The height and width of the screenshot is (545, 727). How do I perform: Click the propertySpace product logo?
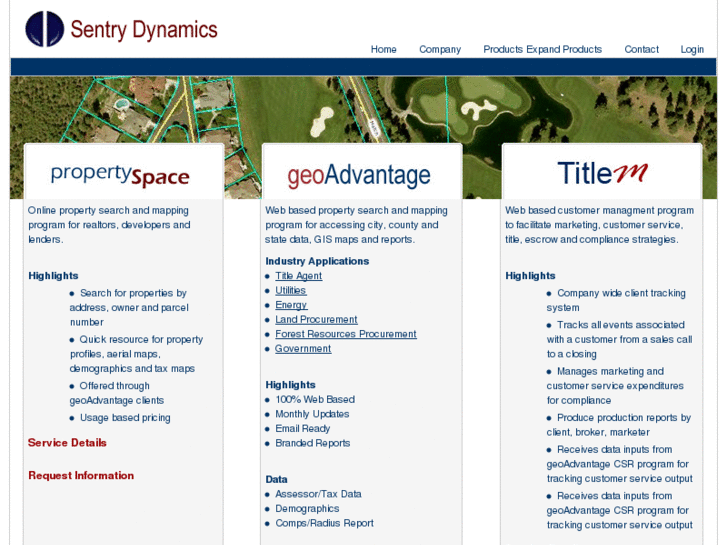(x=120, y=175)
